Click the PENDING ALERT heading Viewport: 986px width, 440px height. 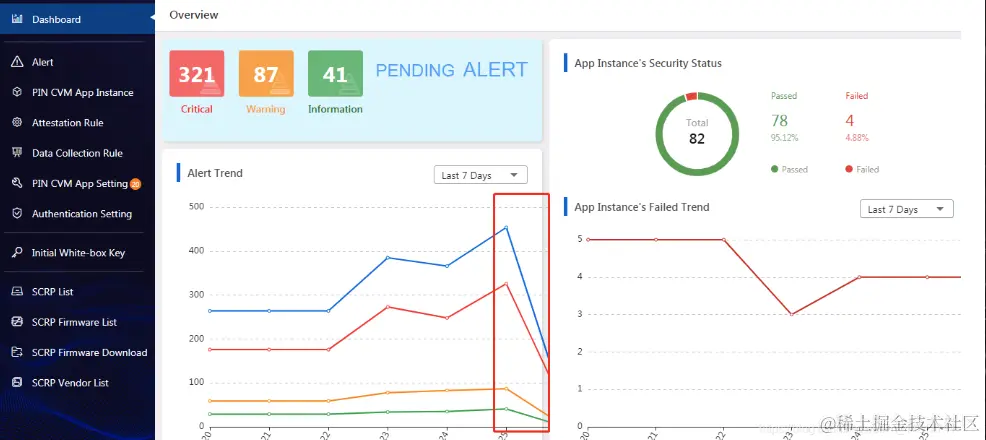tap(451, 70)
